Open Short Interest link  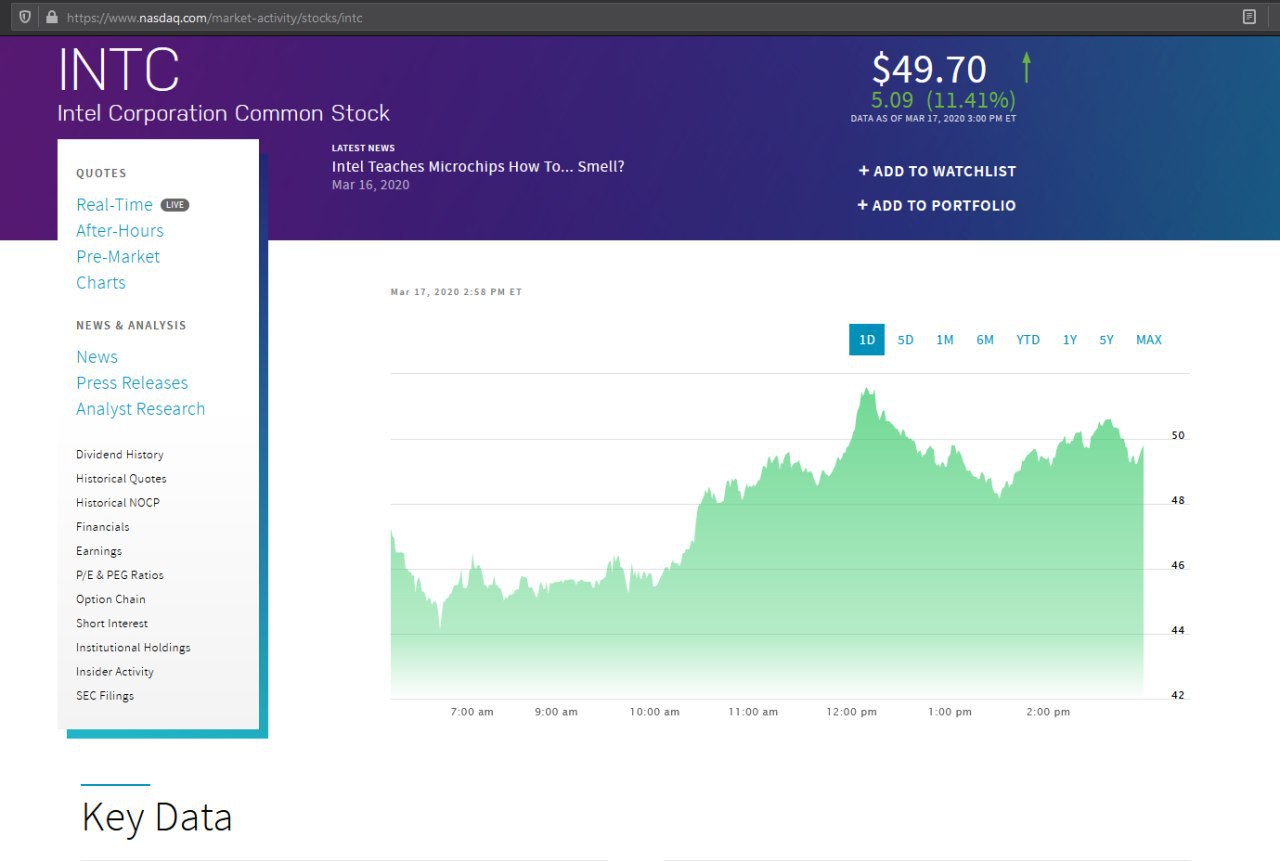(x=112, y=623)
